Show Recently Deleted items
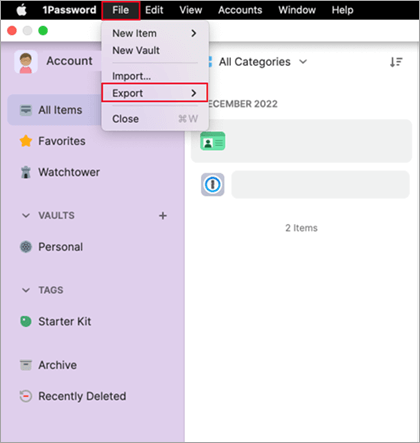420x443 pixels. click(x=82, y=396)
